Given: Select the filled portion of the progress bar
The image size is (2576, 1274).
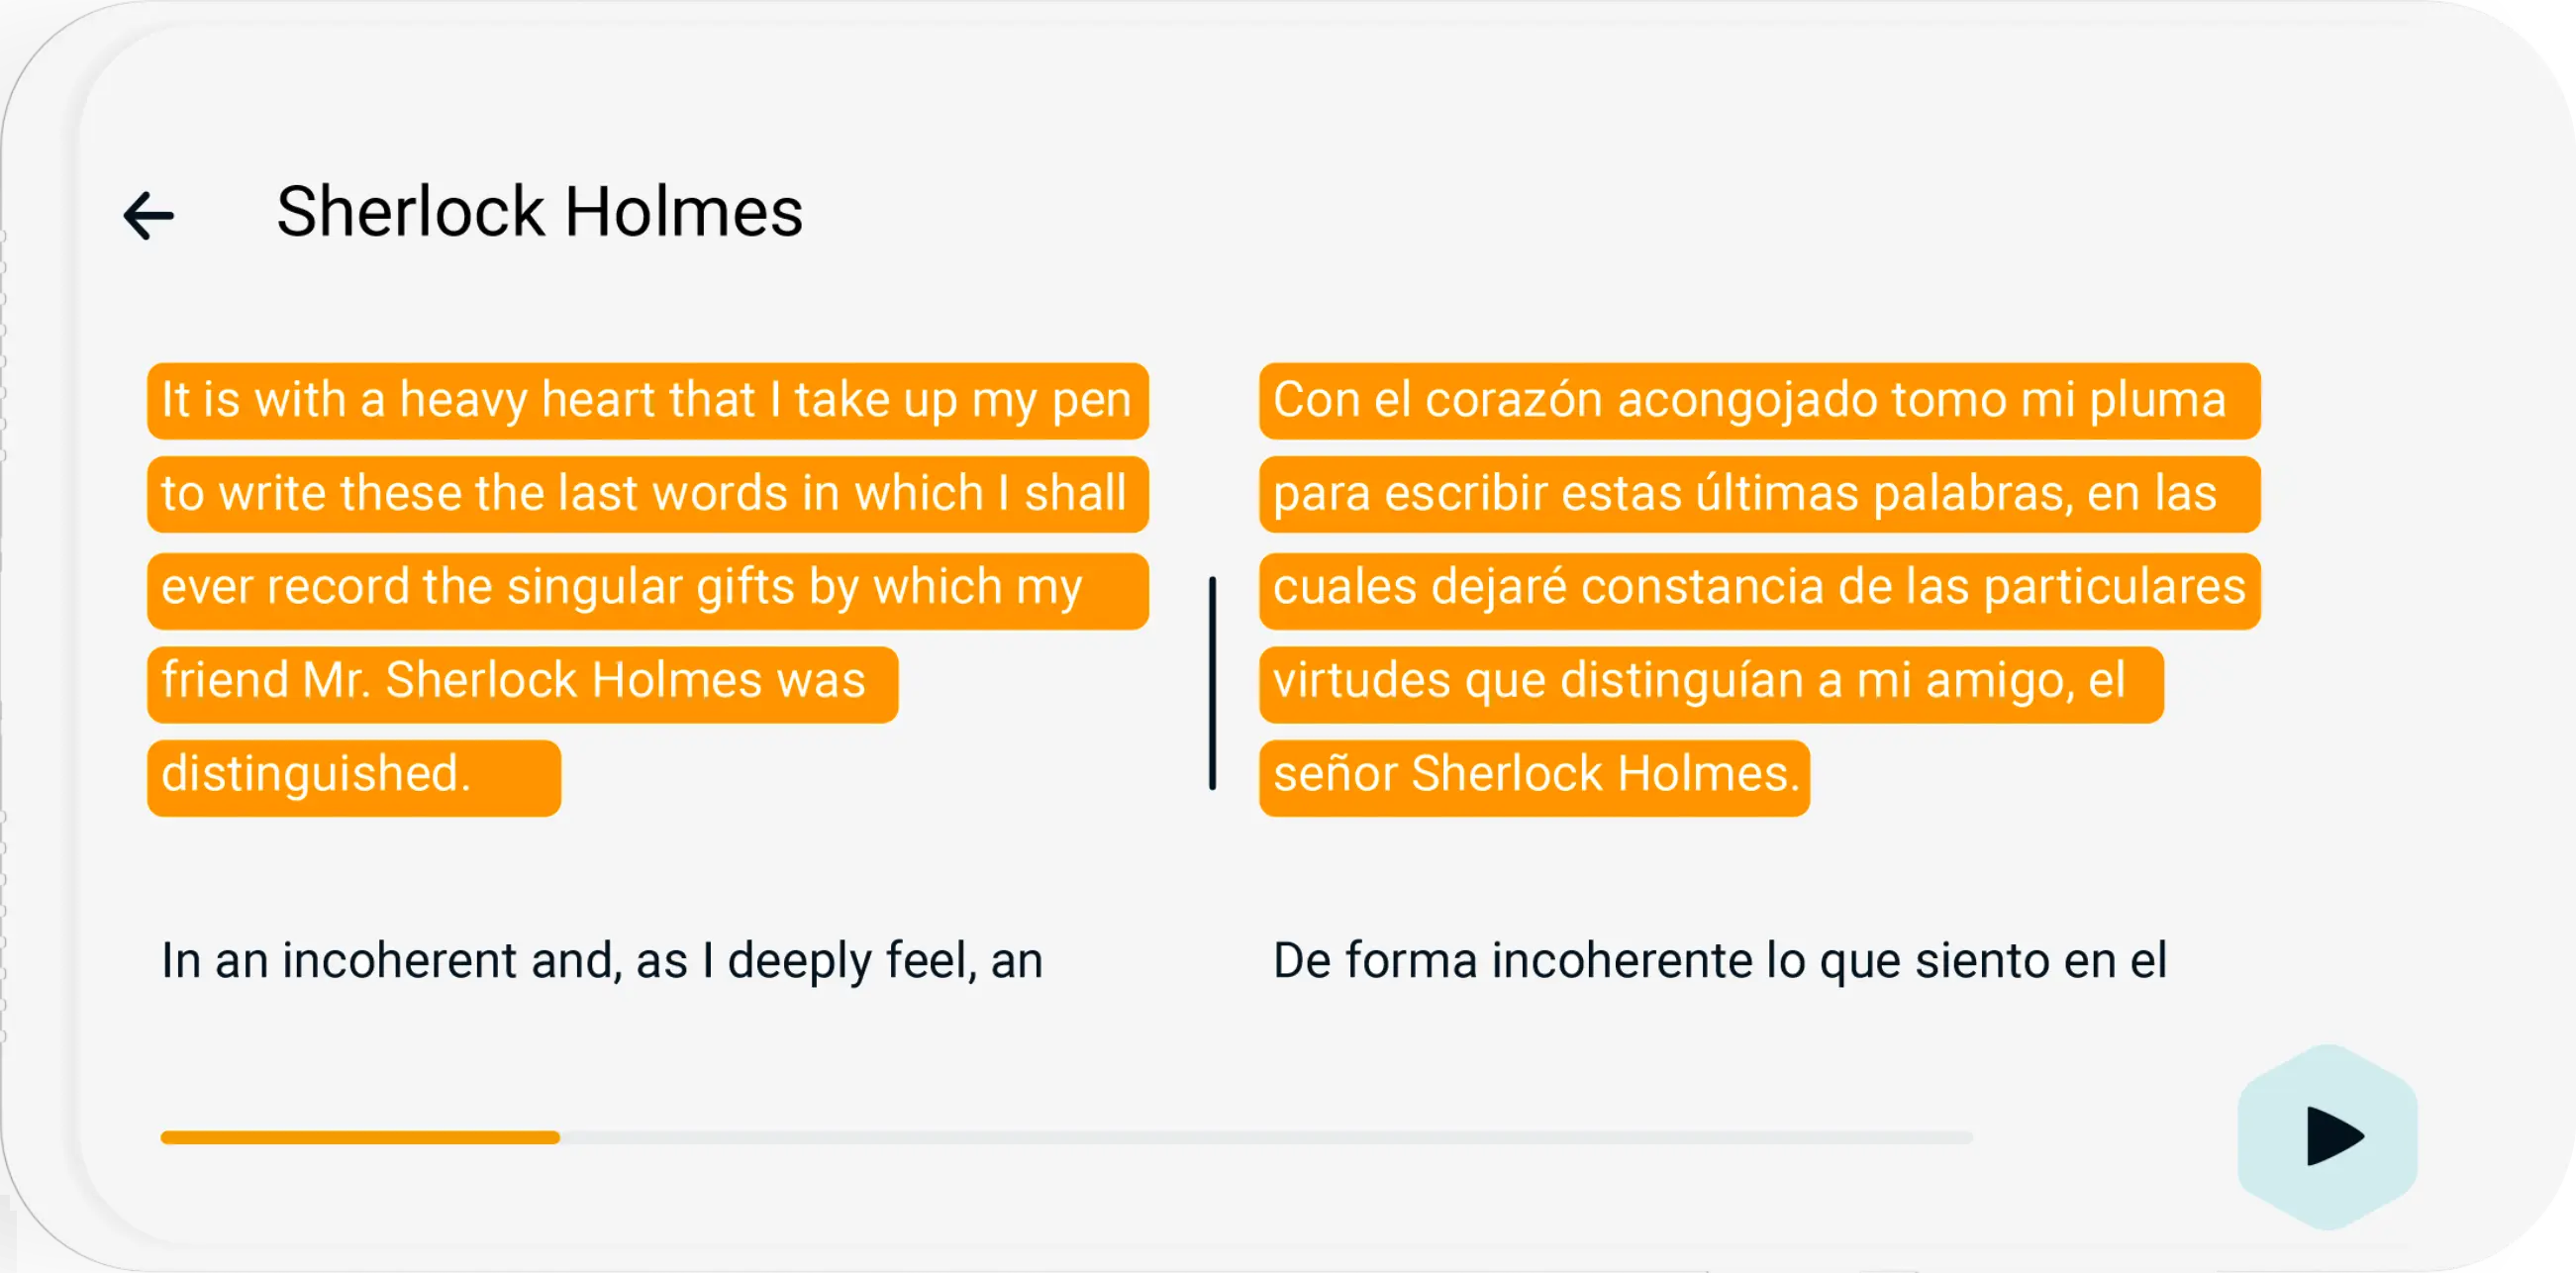Looking at the screenshot, I should pyautogui.click(x=360, y=1137).
